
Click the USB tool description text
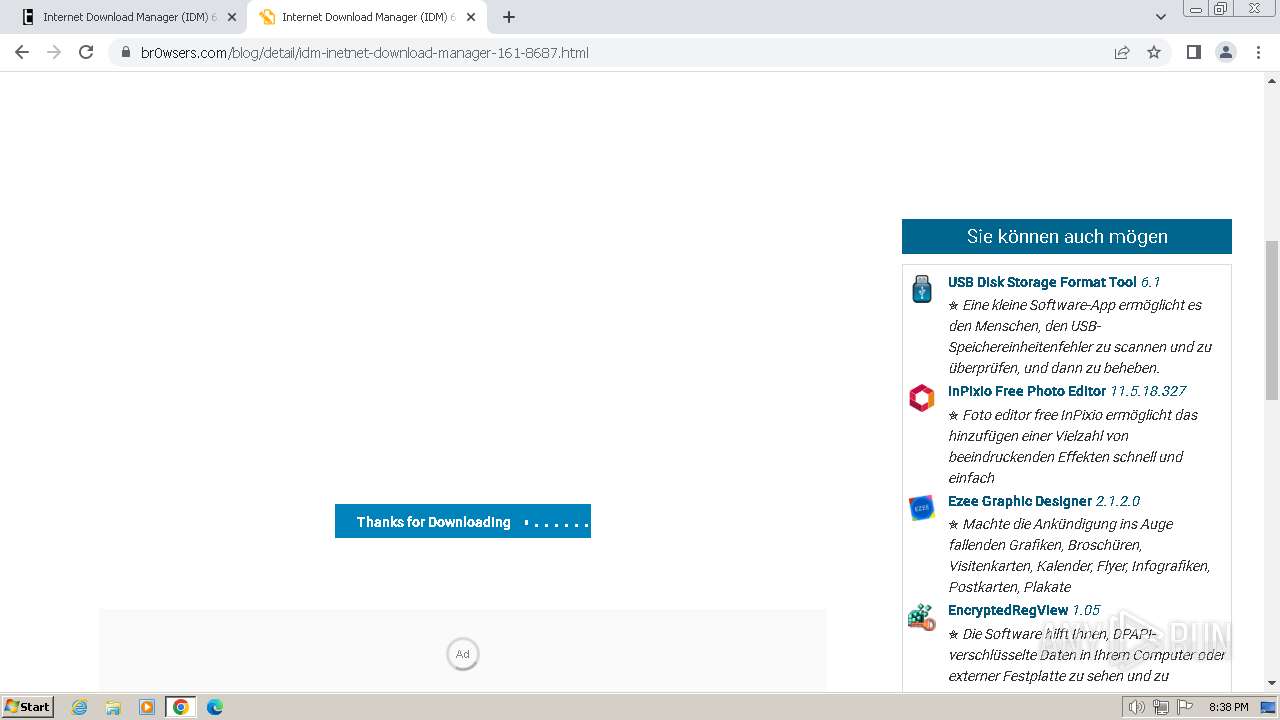(x=1080, y=336)
